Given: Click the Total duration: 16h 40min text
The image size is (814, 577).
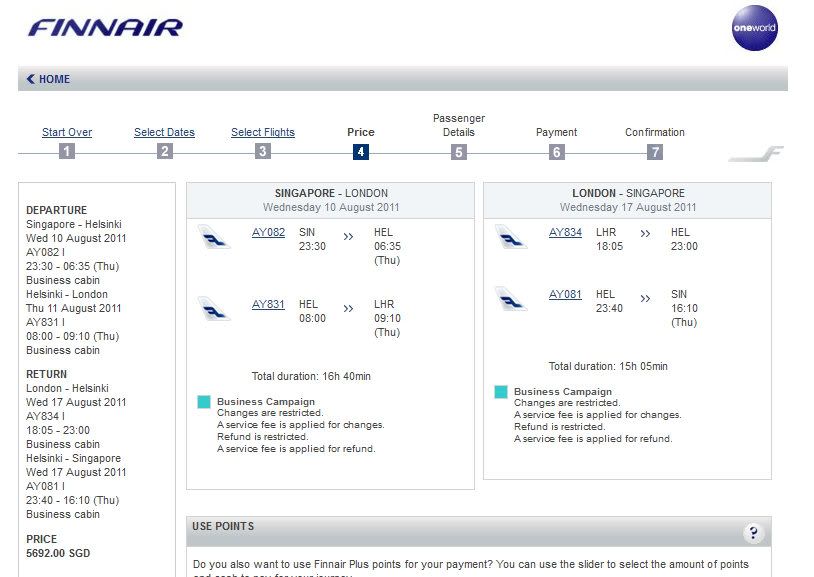Looking at the screenshot, I should point(311,377).
